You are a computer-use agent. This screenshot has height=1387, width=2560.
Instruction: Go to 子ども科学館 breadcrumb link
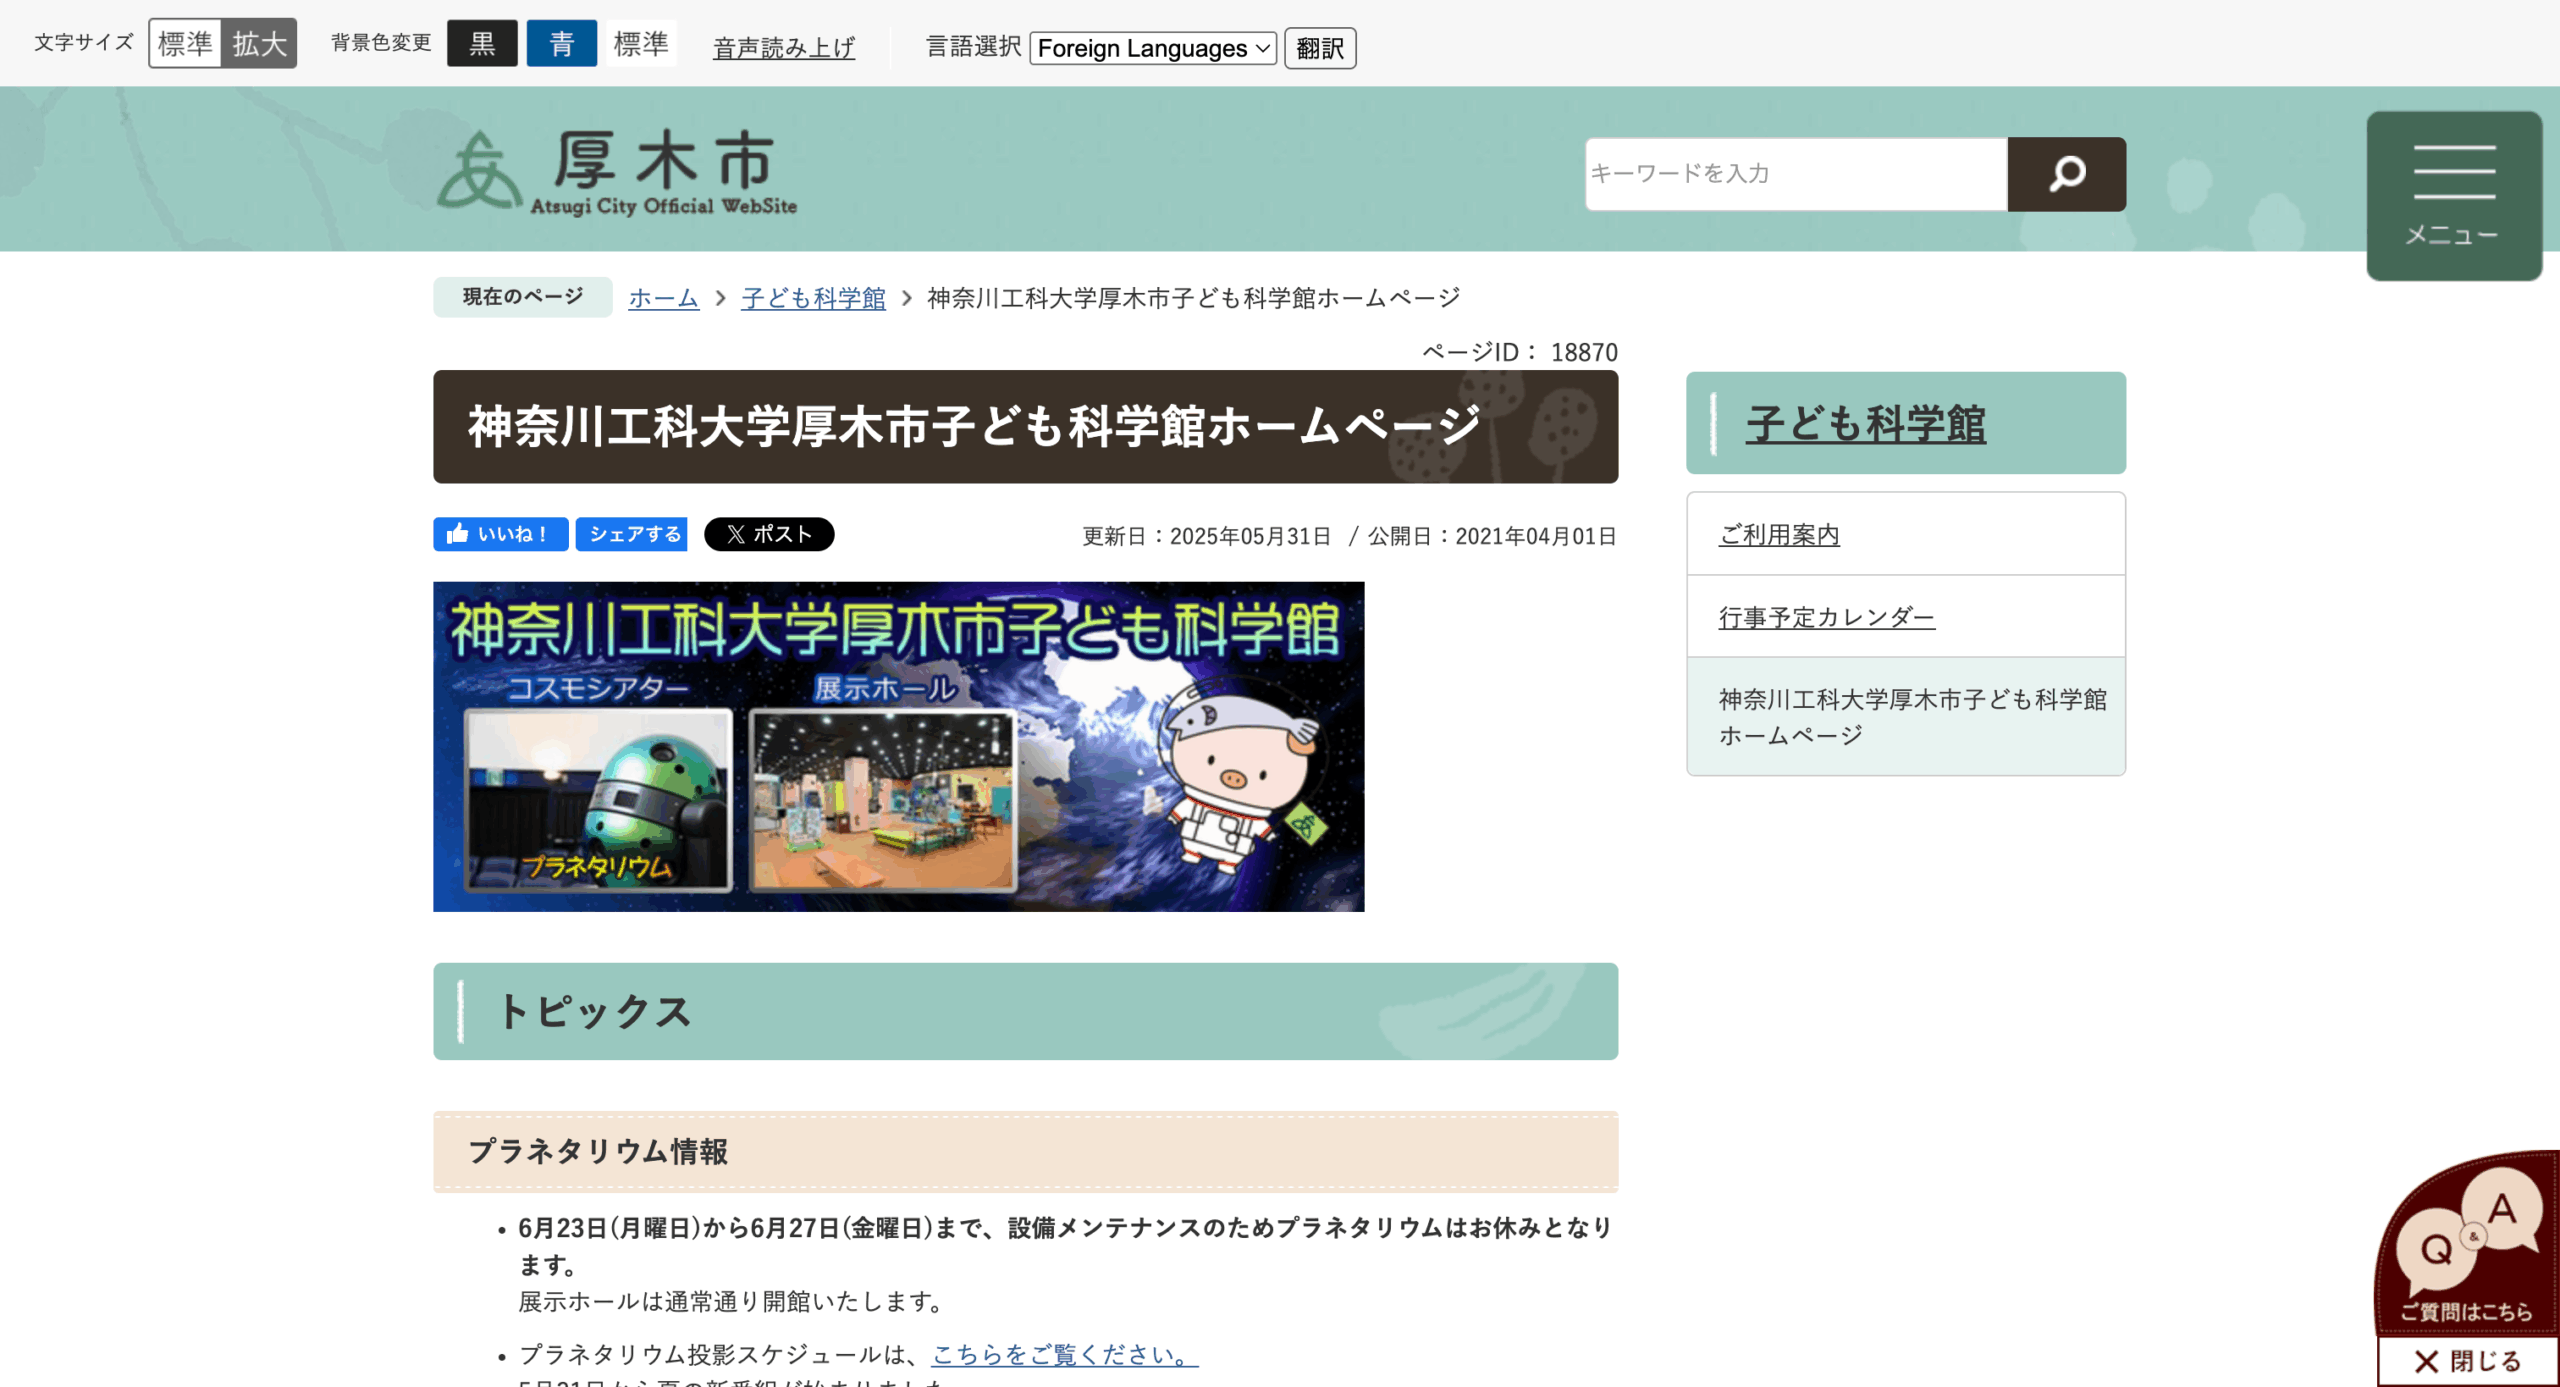[813, 298]
